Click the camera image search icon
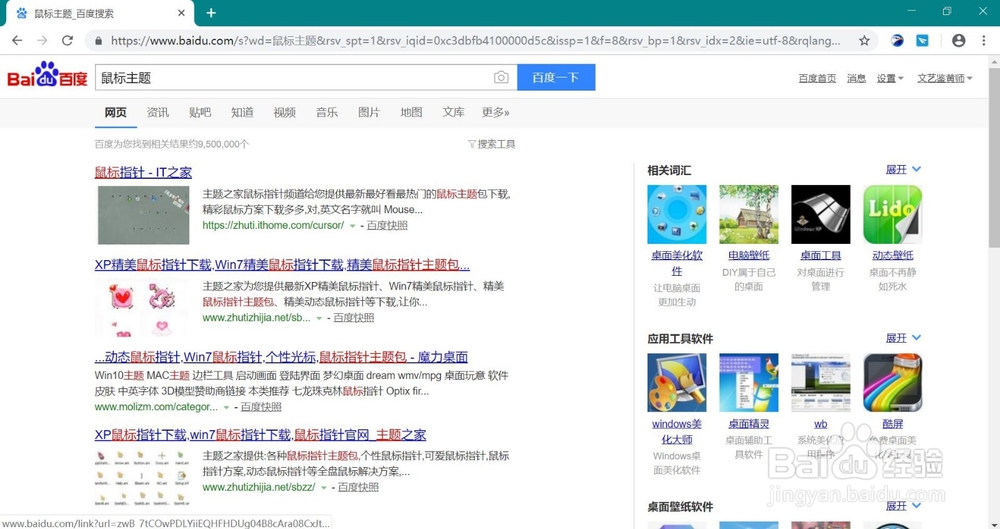This screenshot has width=1000, height=529. click(501, 77)
